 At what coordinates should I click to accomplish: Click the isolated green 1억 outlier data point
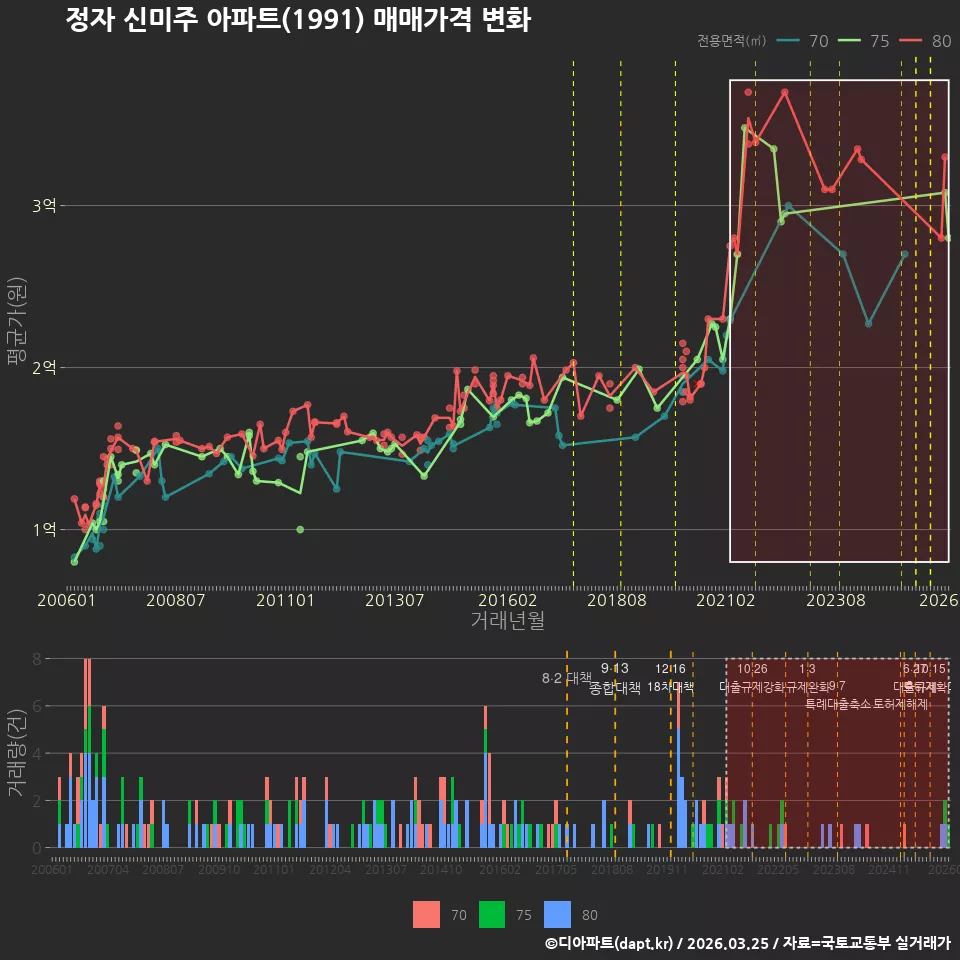[x=300, y=530]
